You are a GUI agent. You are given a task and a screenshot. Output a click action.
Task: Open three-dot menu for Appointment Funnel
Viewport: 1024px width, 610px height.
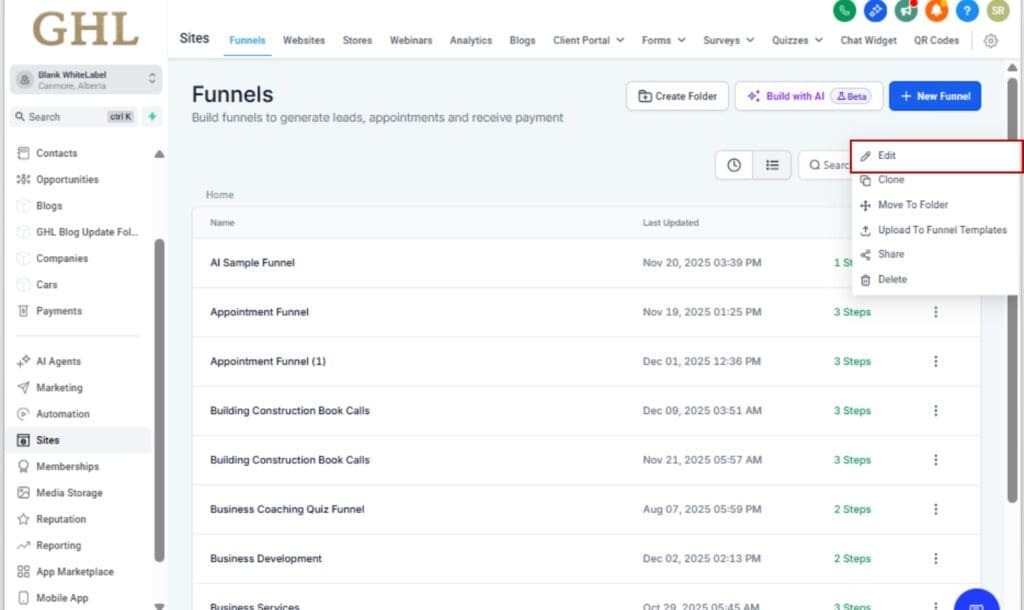pos(936,312)
